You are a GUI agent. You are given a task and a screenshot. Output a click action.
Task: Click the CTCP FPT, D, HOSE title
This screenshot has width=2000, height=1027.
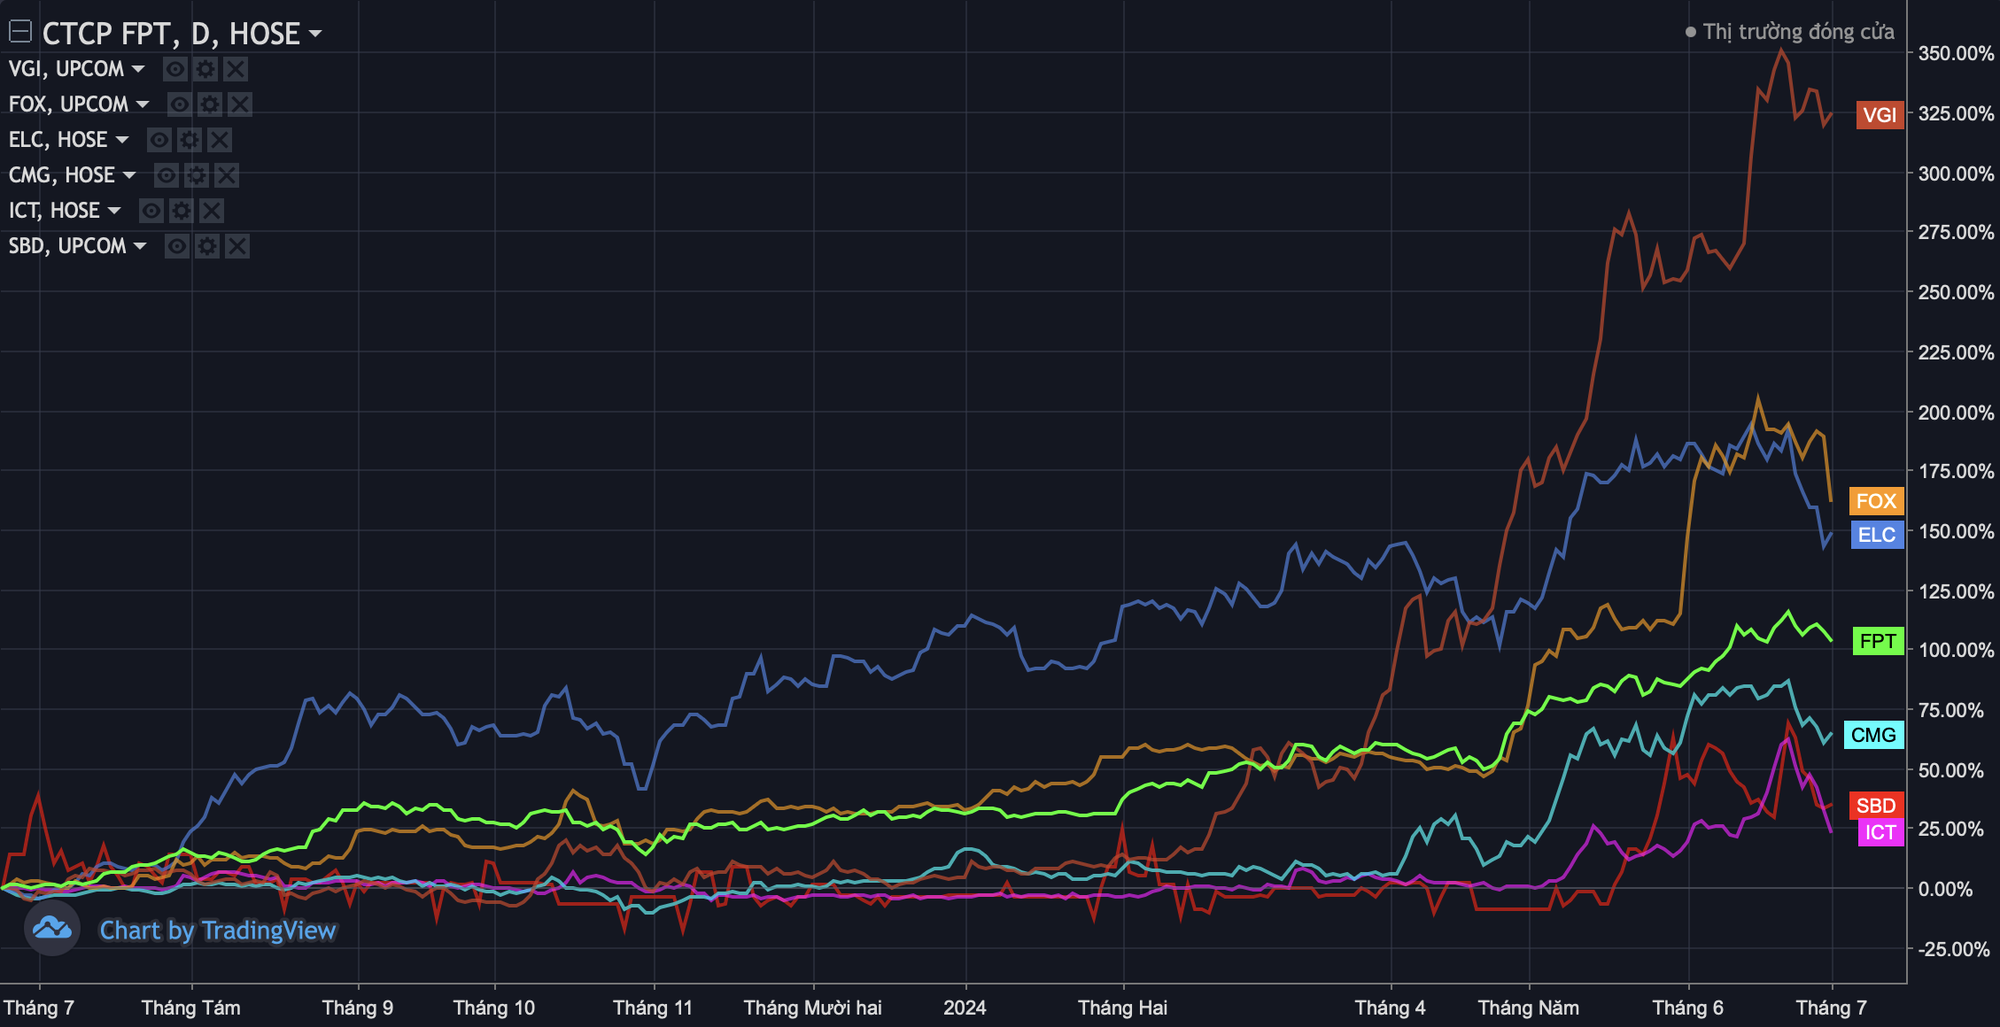pos(171,33)
